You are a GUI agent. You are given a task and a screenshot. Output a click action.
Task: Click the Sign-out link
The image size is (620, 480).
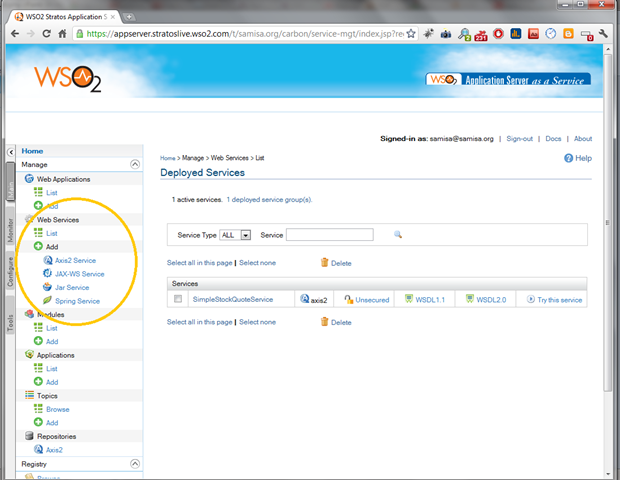coord(520,138)
